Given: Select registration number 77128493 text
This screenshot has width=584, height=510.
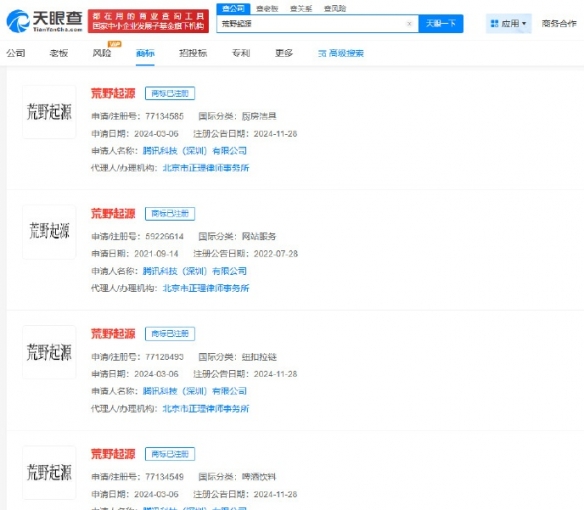Looking at the screenshot, I should (164, 357).
